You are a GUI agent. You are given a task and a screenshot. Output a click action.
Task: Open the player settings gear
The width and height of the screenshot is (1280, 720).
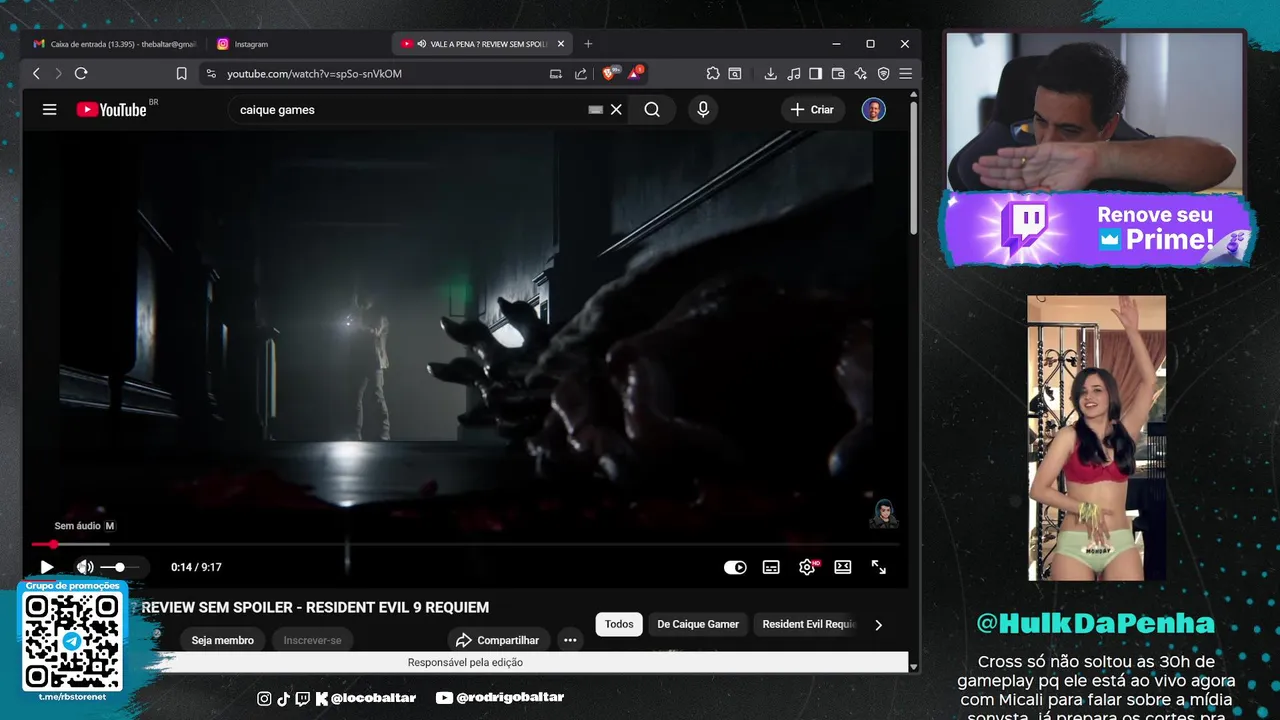click(x=807, y=567)
